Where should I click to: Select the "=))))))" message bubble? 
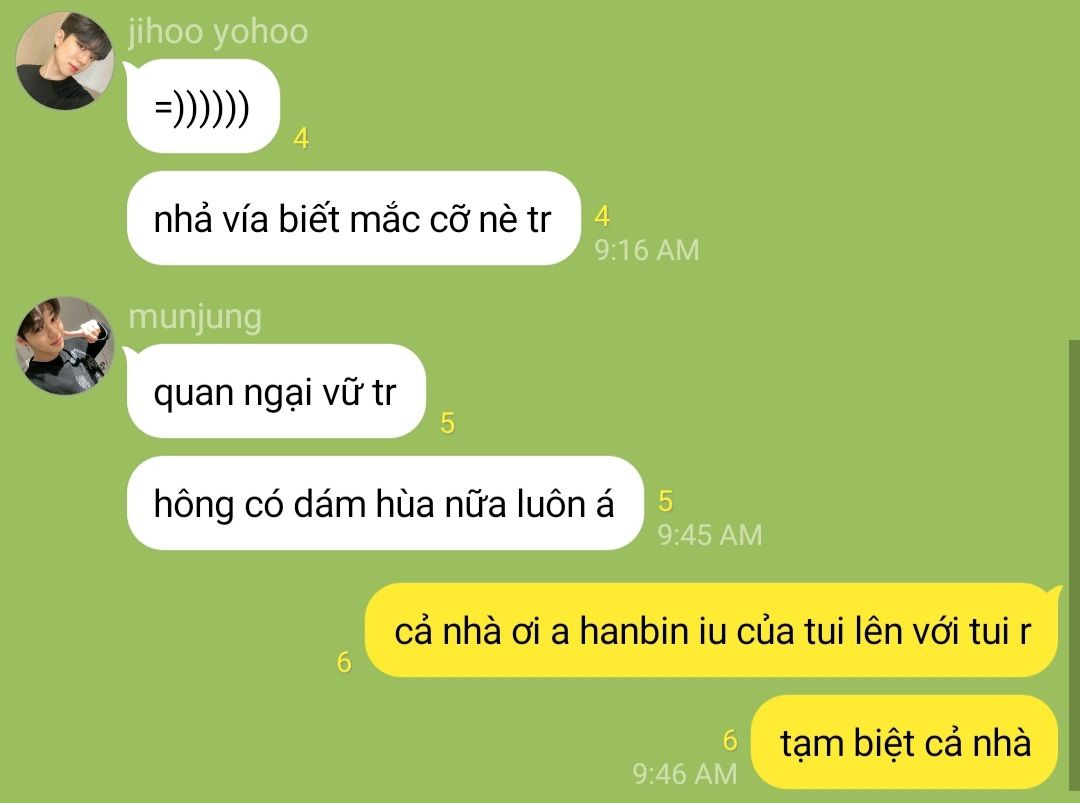(203, 107)
